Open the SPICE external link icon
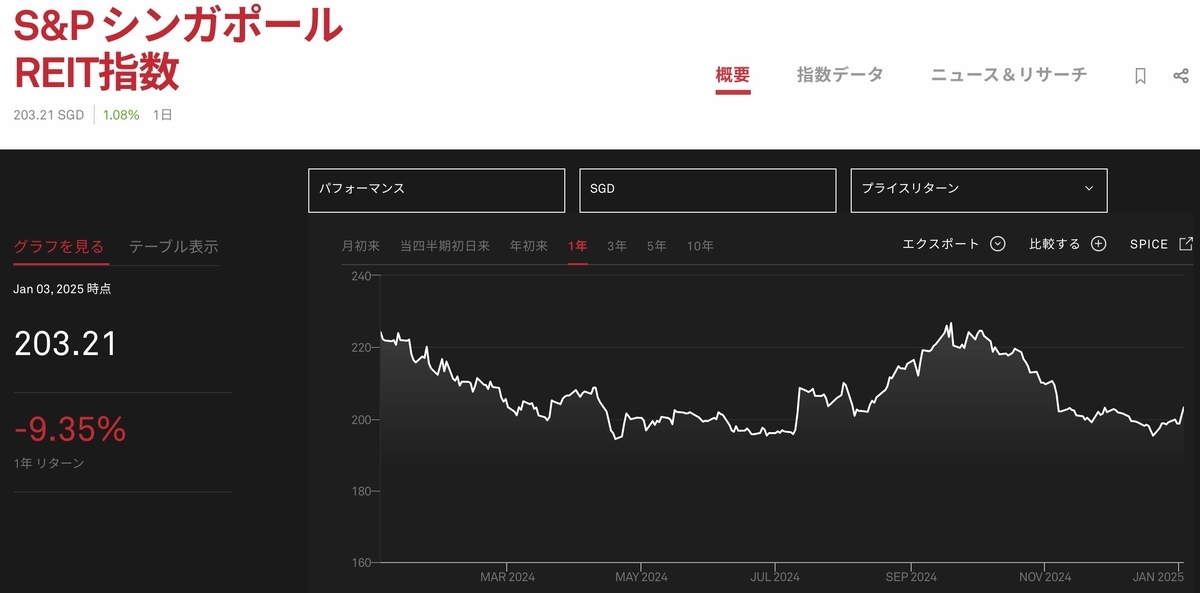 tap(1186, 244)
